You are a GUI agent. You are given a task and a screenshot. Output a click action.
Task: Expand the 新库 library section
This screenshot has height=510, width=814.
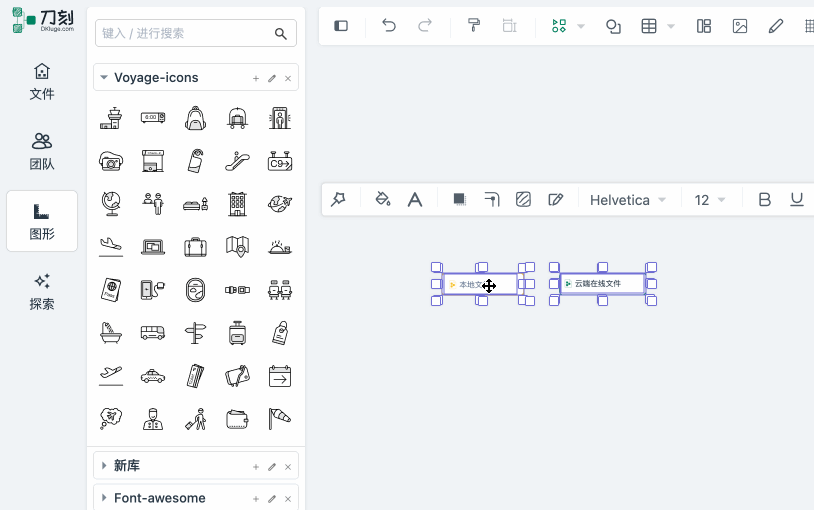[x=104, y=465]
